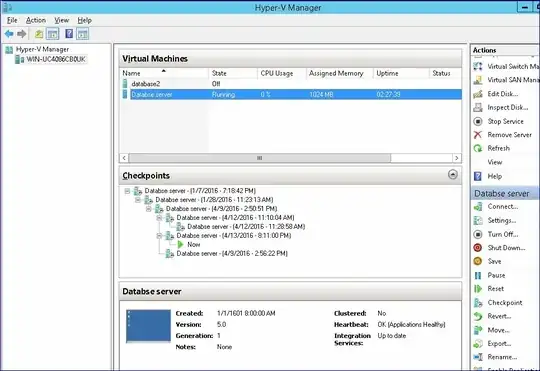The image size is (540, 371).
Task: Click Export... action
Action: click(x=492, y=343)
